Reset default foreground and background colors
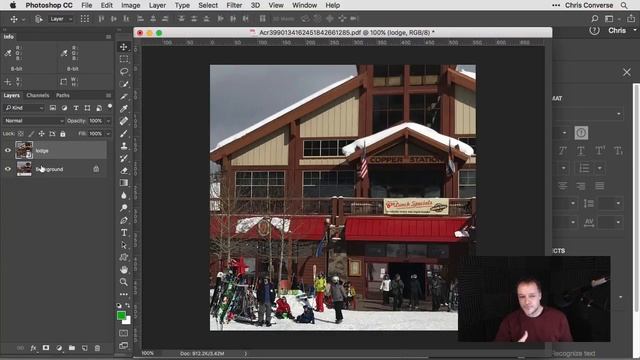640x360 pixels. [119, 305]
